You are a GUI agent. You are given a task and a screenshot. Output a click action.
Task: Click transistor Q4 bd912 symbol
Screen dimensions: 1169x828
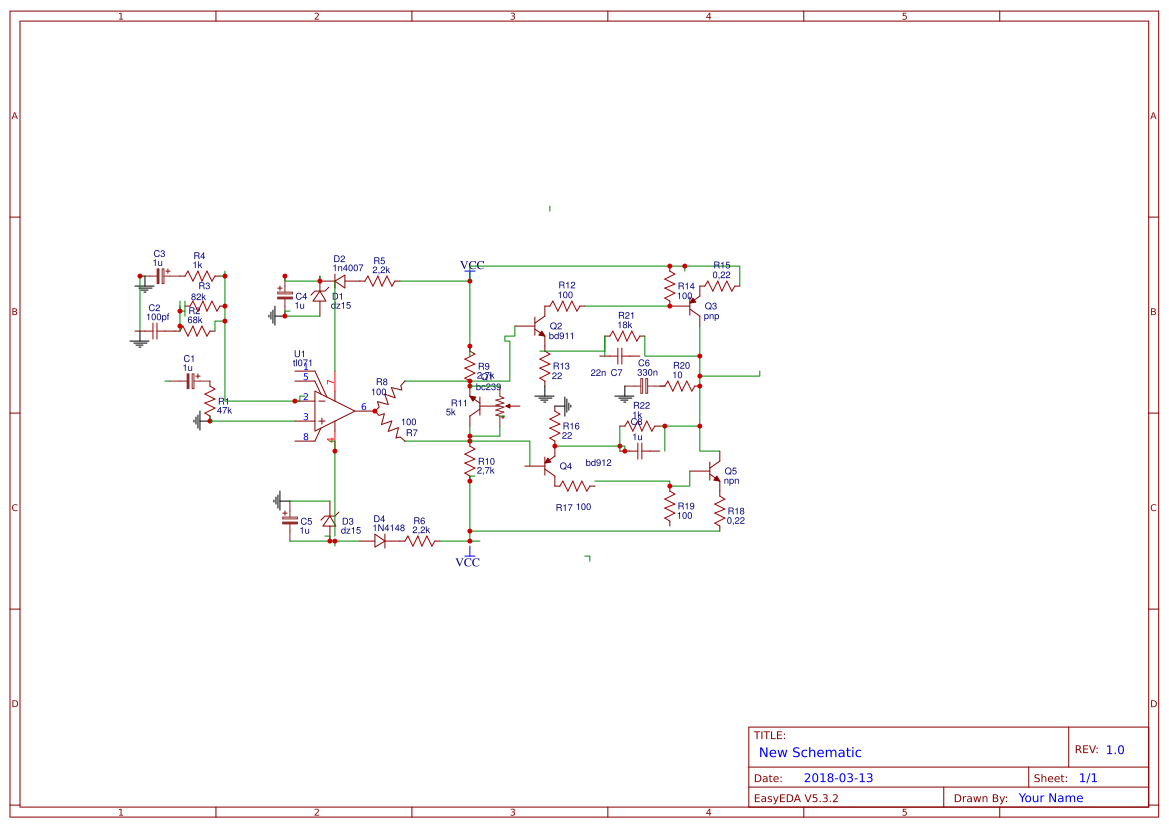tap(546, 464)
